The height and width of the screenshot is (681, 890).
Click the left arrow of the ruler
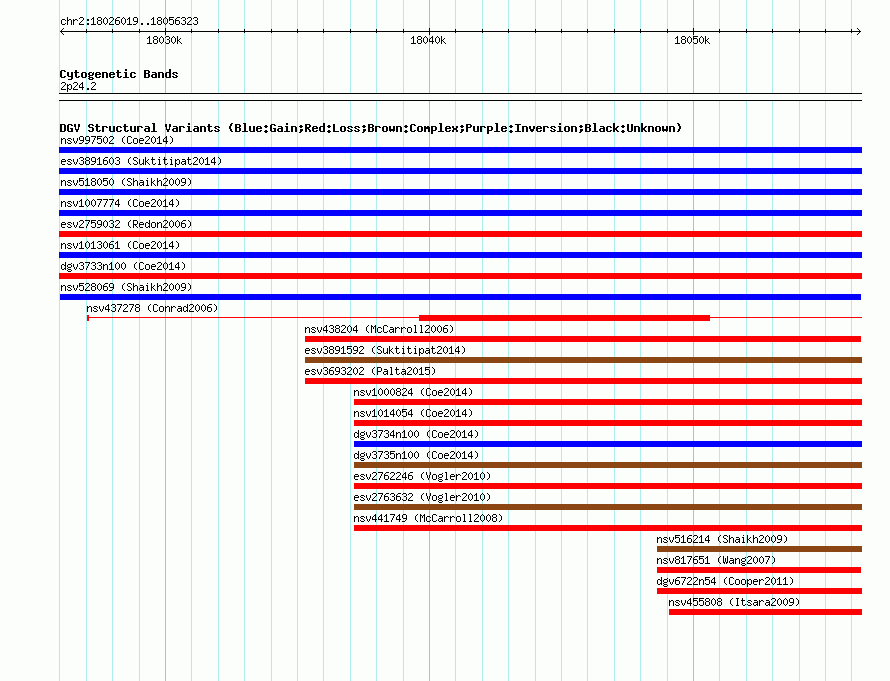click(x=63, y=32)
